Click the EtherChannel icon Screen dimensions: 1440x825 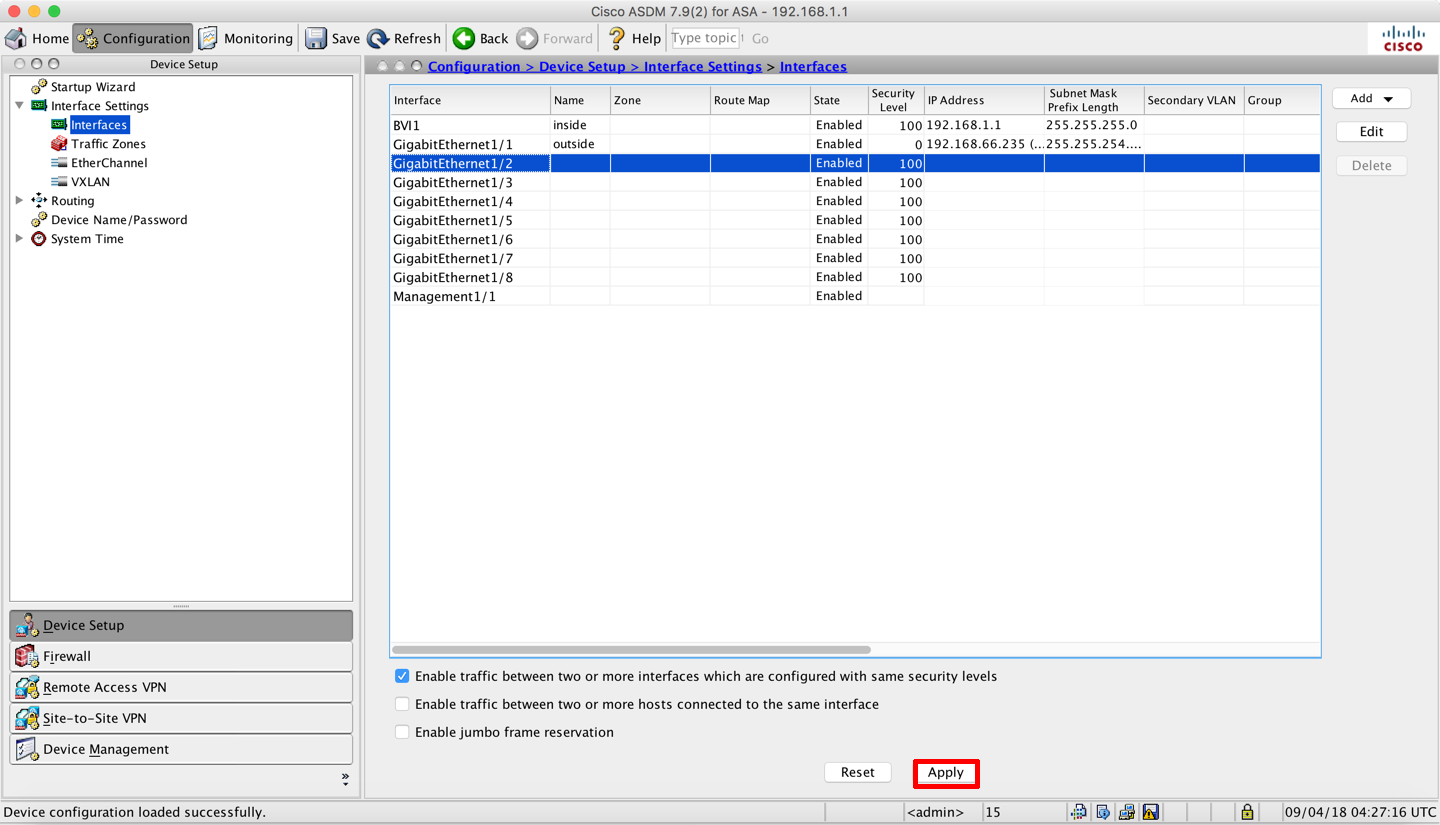(x=59, y=163)
